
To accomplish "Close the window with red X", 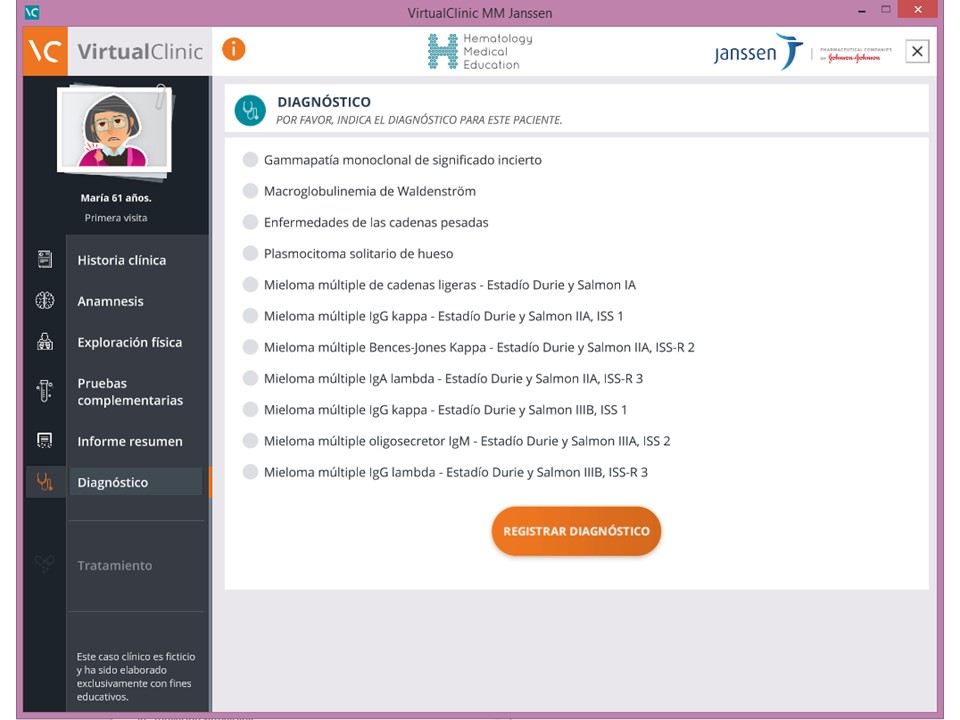I will coord(917,9).
